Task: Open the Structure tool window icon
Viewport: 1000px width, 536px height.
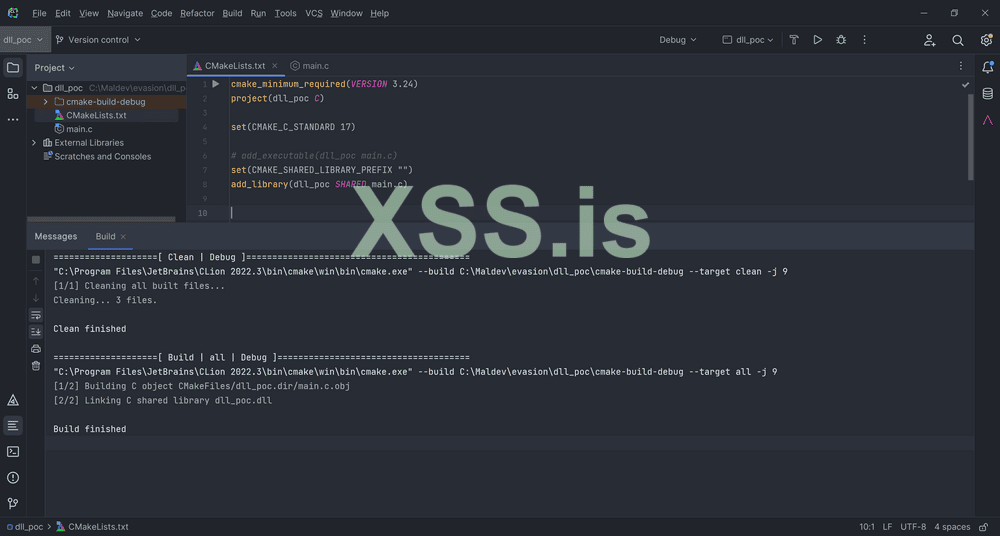Action: pos(13,94)
